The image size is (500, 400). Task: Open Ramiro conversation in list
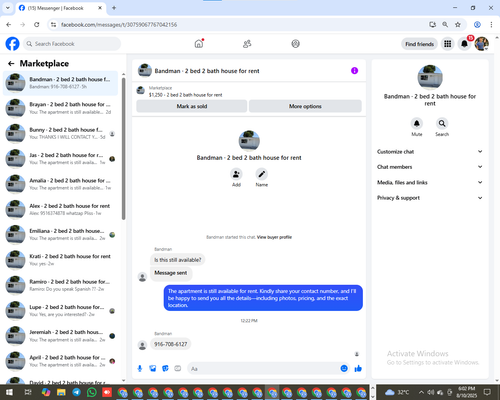coord(60,285)
